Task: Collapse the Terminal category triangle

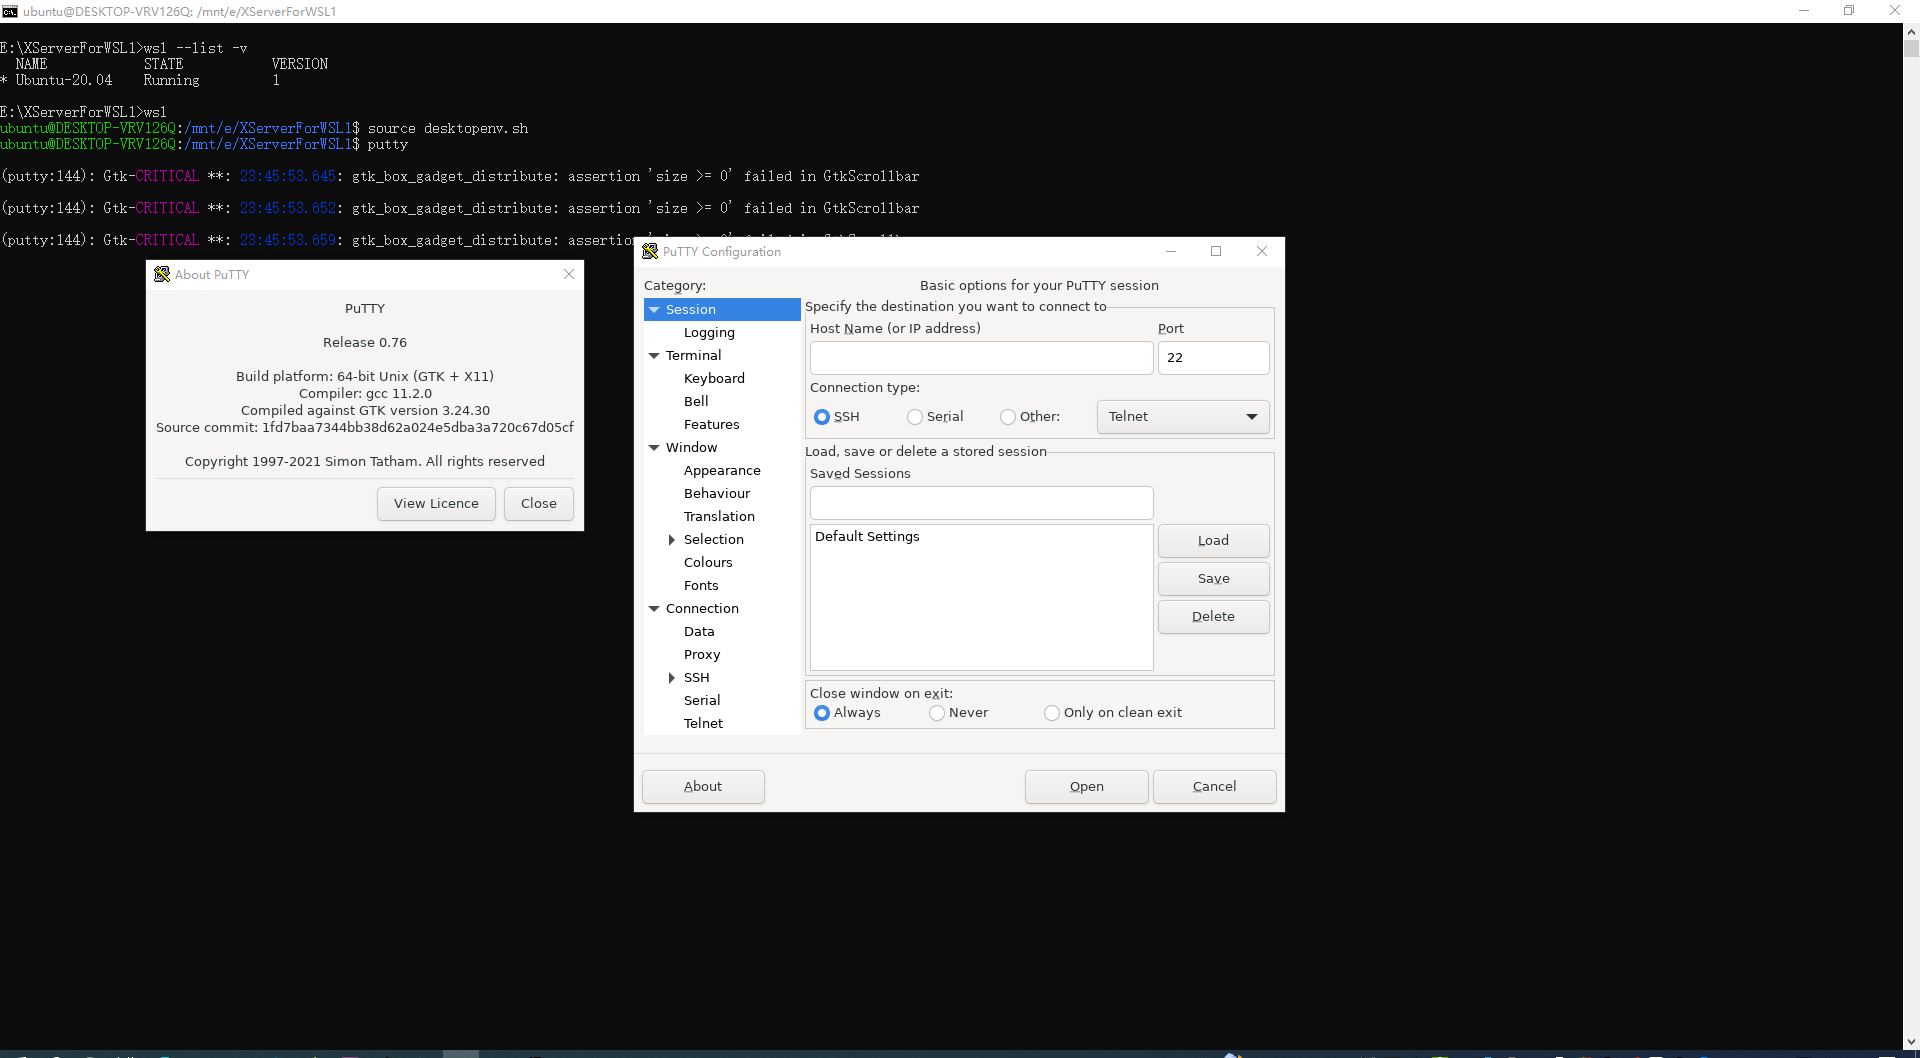Action: 654,356
